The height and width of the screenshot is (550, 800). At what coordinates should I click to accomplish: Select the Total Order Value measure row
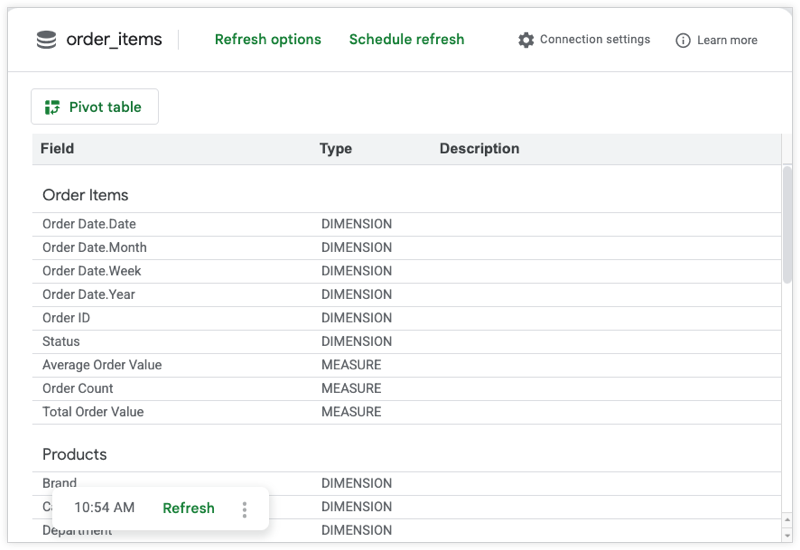pyautogui.click(x=93, y=412)
